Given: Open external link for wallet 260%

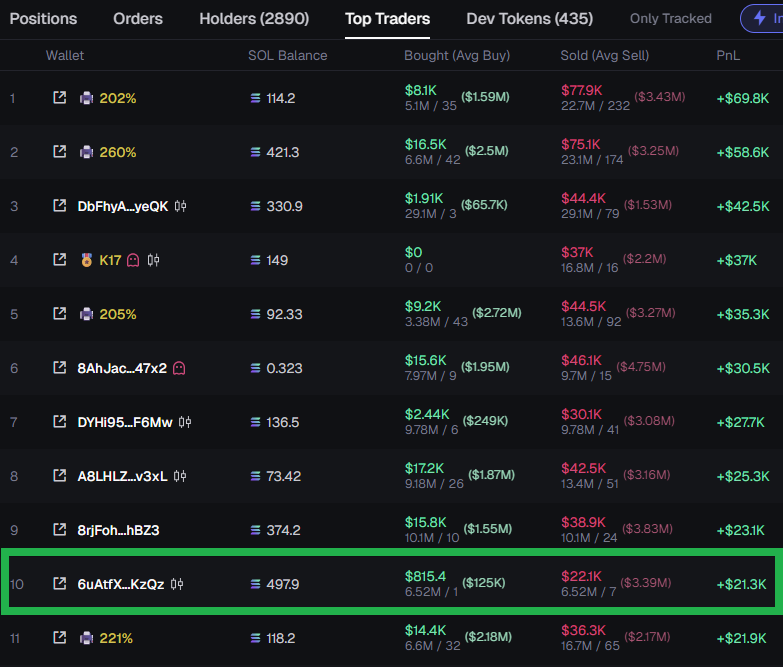Looking at the screenshot, I should coord(59,151).
